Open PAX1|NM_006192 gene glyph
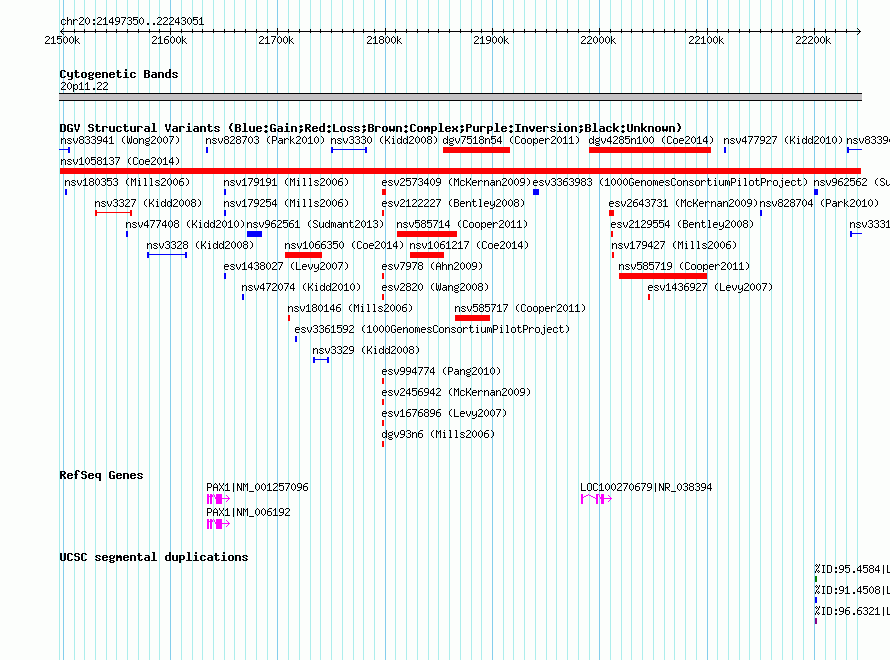The width and height of the screenshot is (890, 660). point(218,524)
